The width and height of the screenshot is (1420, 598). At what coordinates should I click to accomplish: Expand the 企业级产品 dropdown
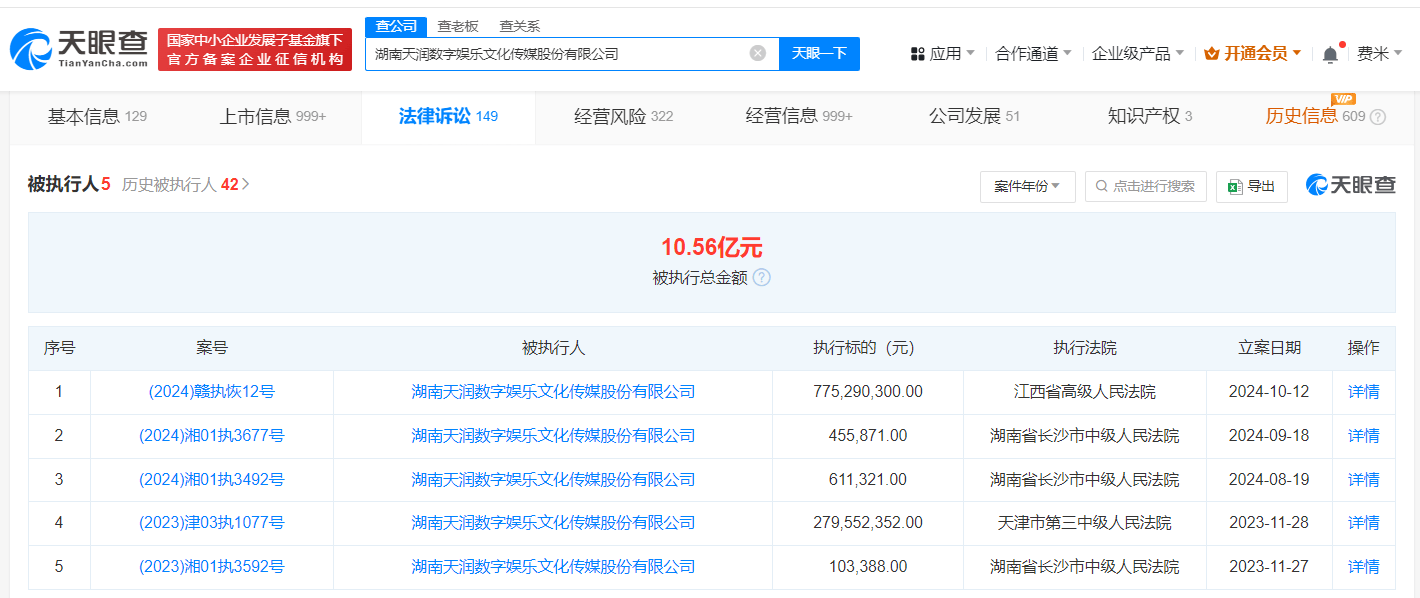click(1137, 54)
